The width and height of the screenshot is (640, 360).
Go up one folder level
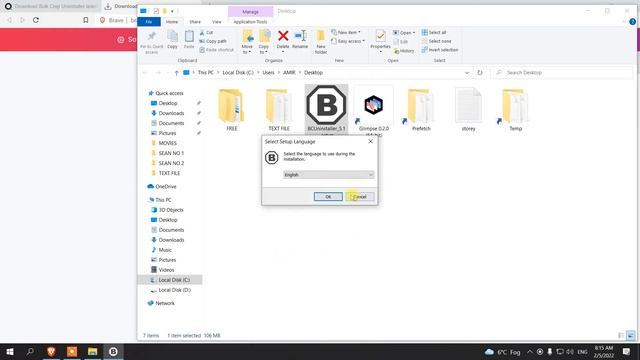coord(176,73)
